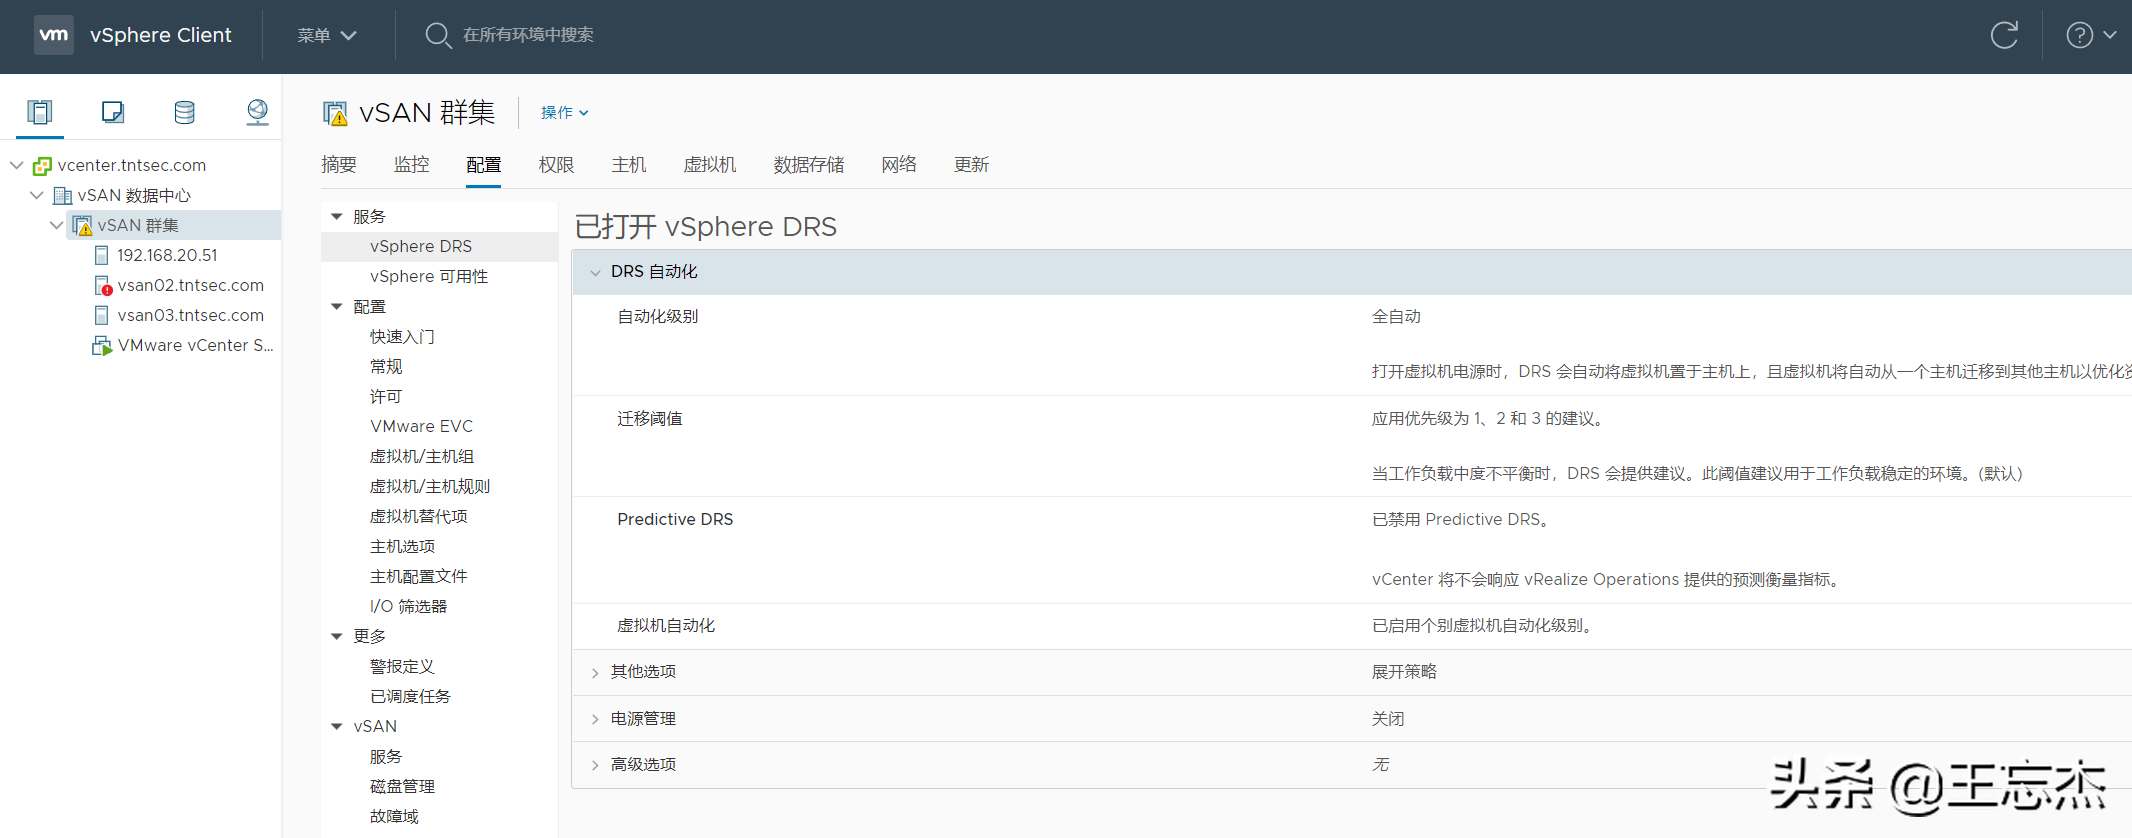Viewport: 2132px width, 838px height.
Task: Click the host icon for 192.168.20.51
Action: 101,256
